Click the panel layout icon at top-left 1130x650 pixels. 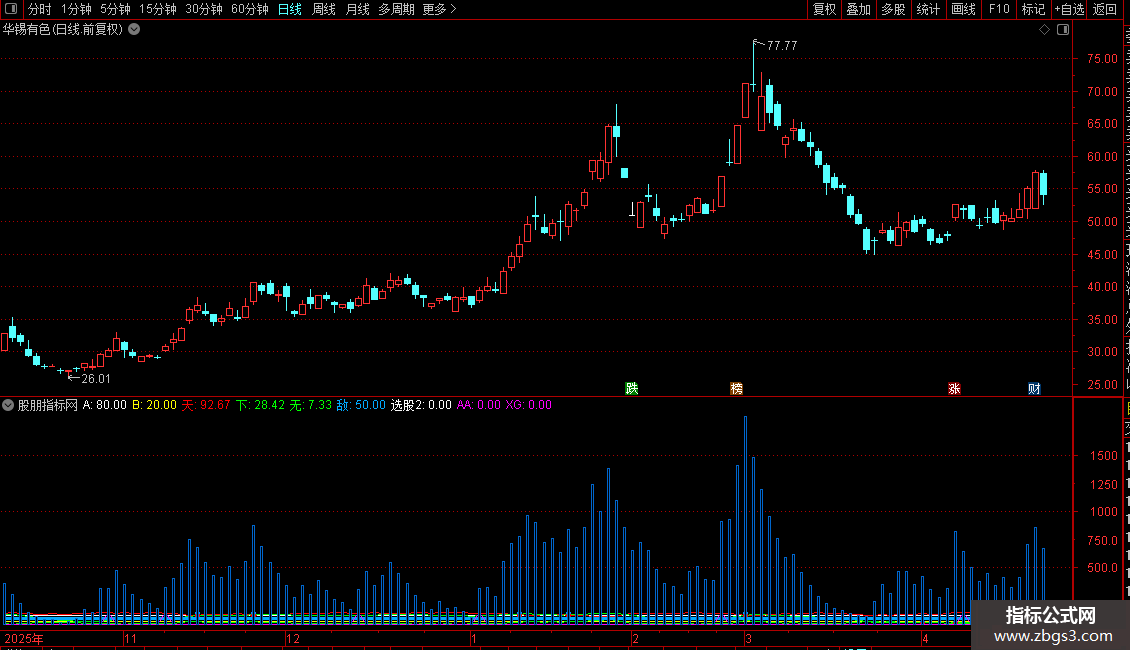[11, 9]
